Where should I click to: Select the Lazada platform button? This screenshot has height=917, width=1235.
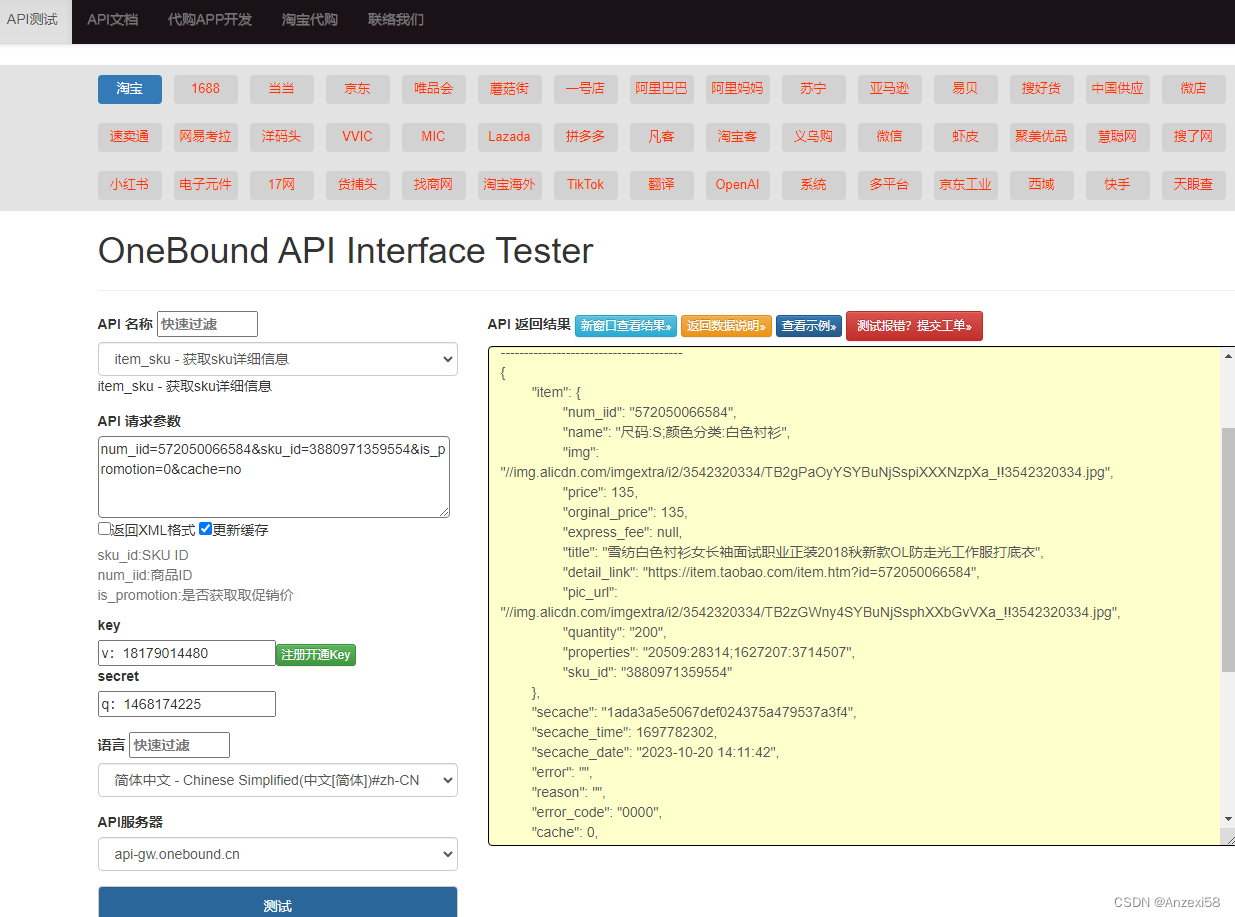tap(510, 137)
